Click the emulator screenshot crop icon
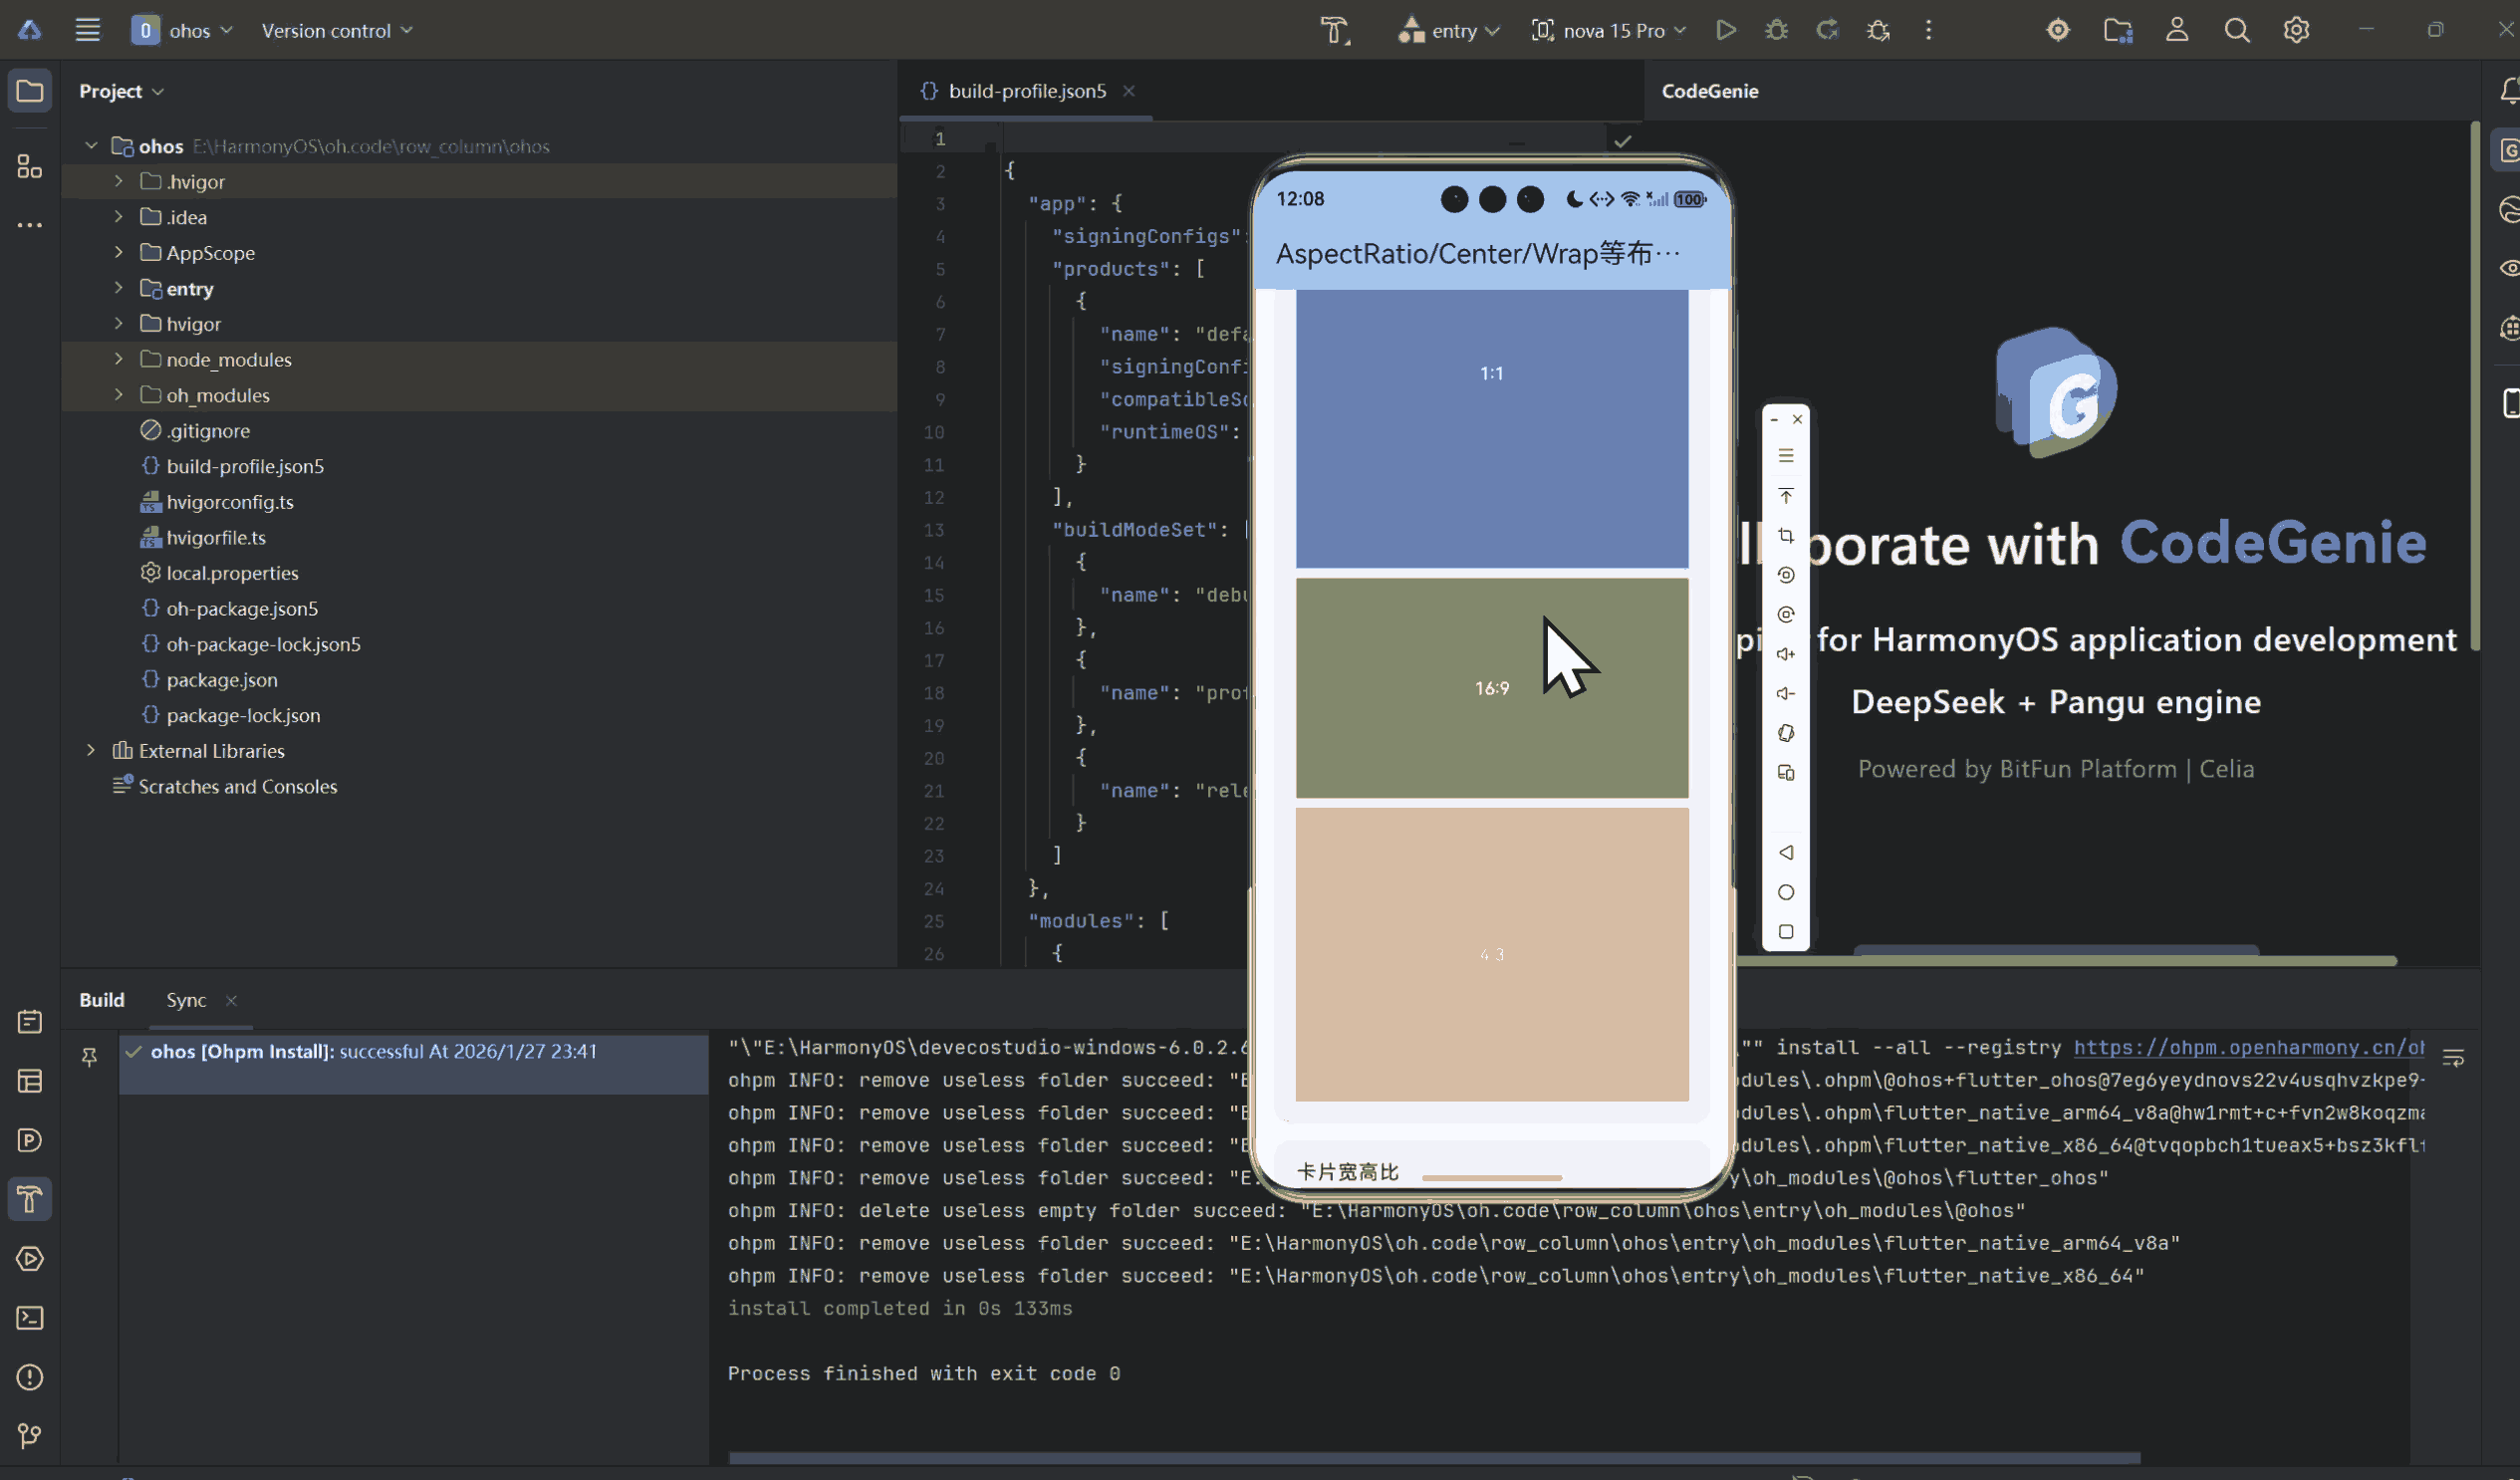 click(1786, 536)
